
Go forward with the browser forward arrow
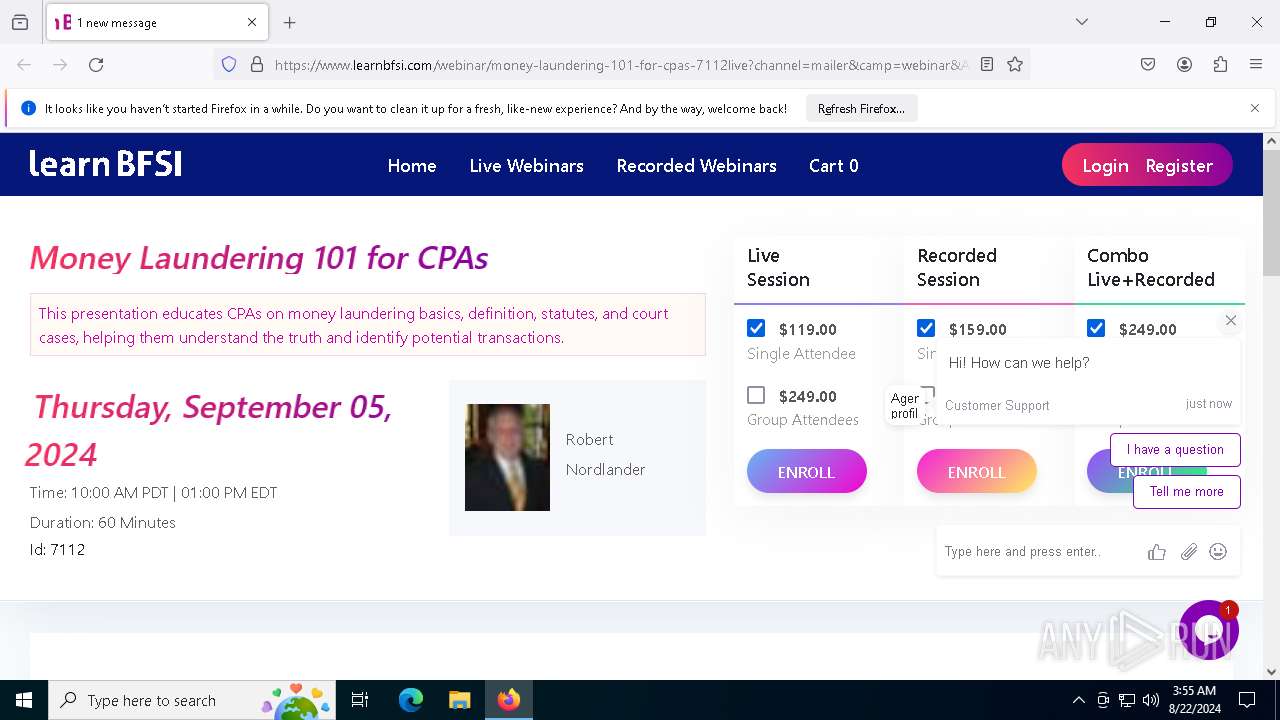coord(60,65)
